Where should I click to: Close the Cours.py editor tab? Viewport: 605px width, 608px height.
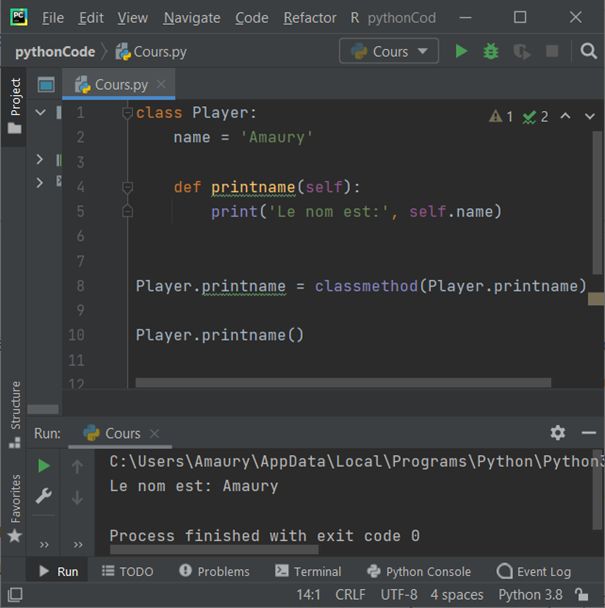pyautogui.click(x=161, y=84)
